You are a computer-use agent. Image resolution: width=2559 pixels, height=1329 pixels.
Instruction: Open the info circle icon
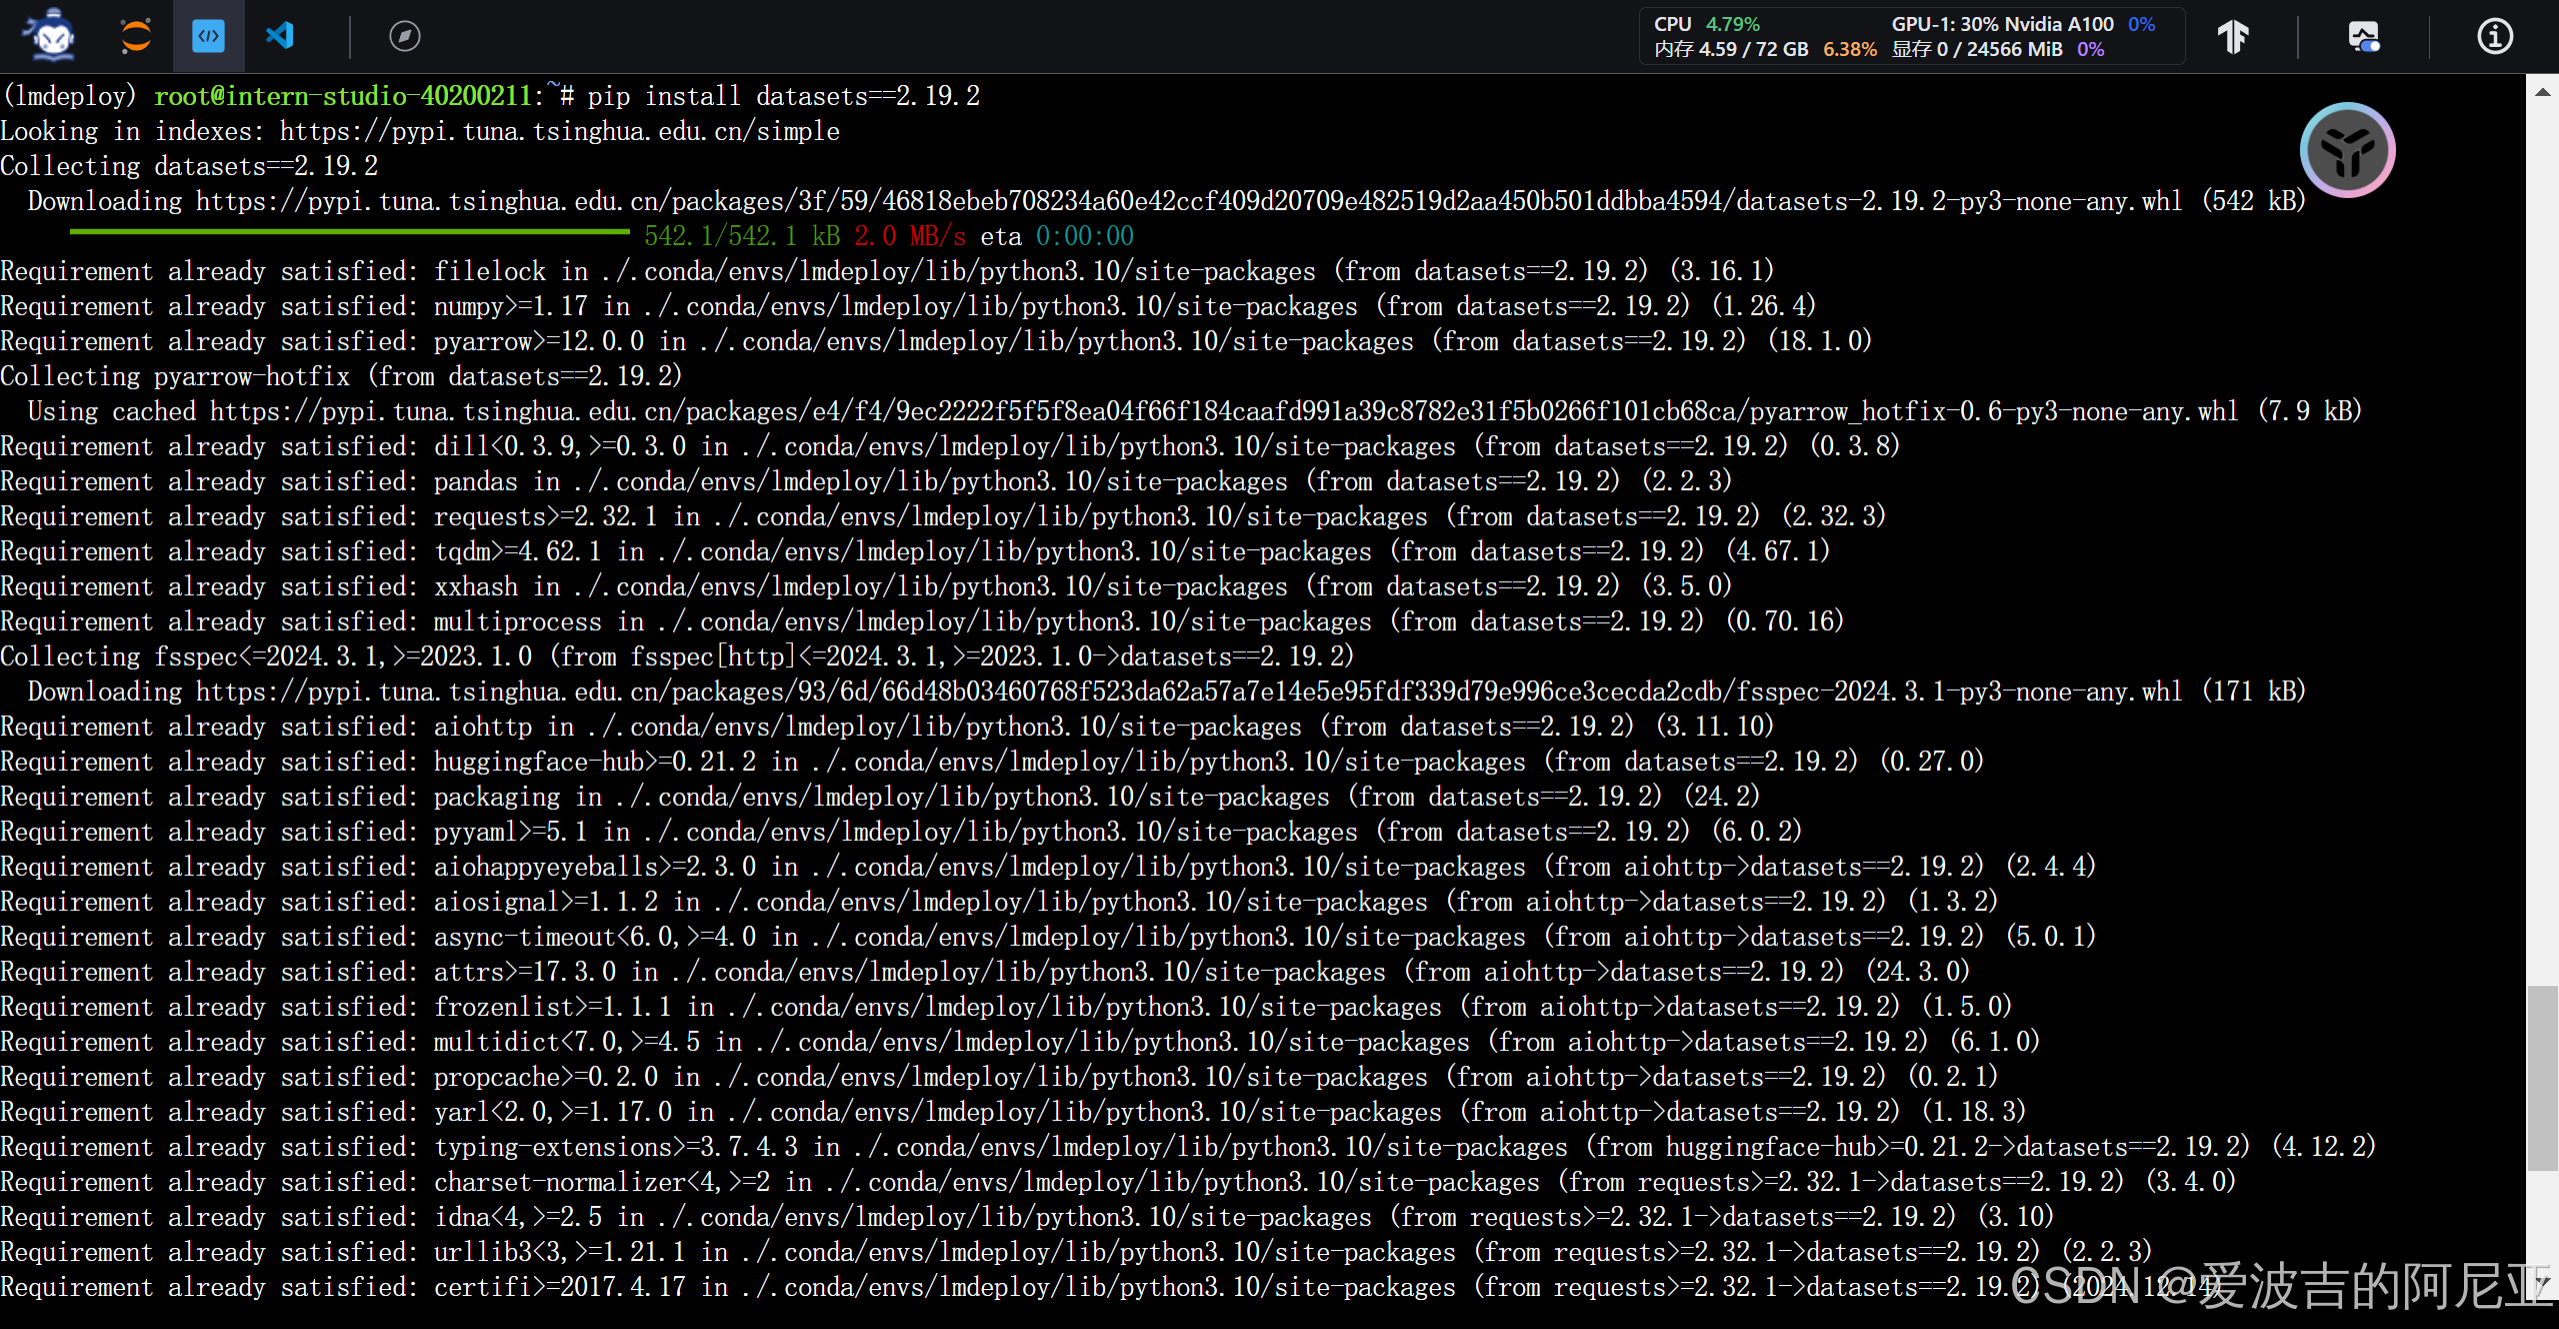tap(2494, 37)
